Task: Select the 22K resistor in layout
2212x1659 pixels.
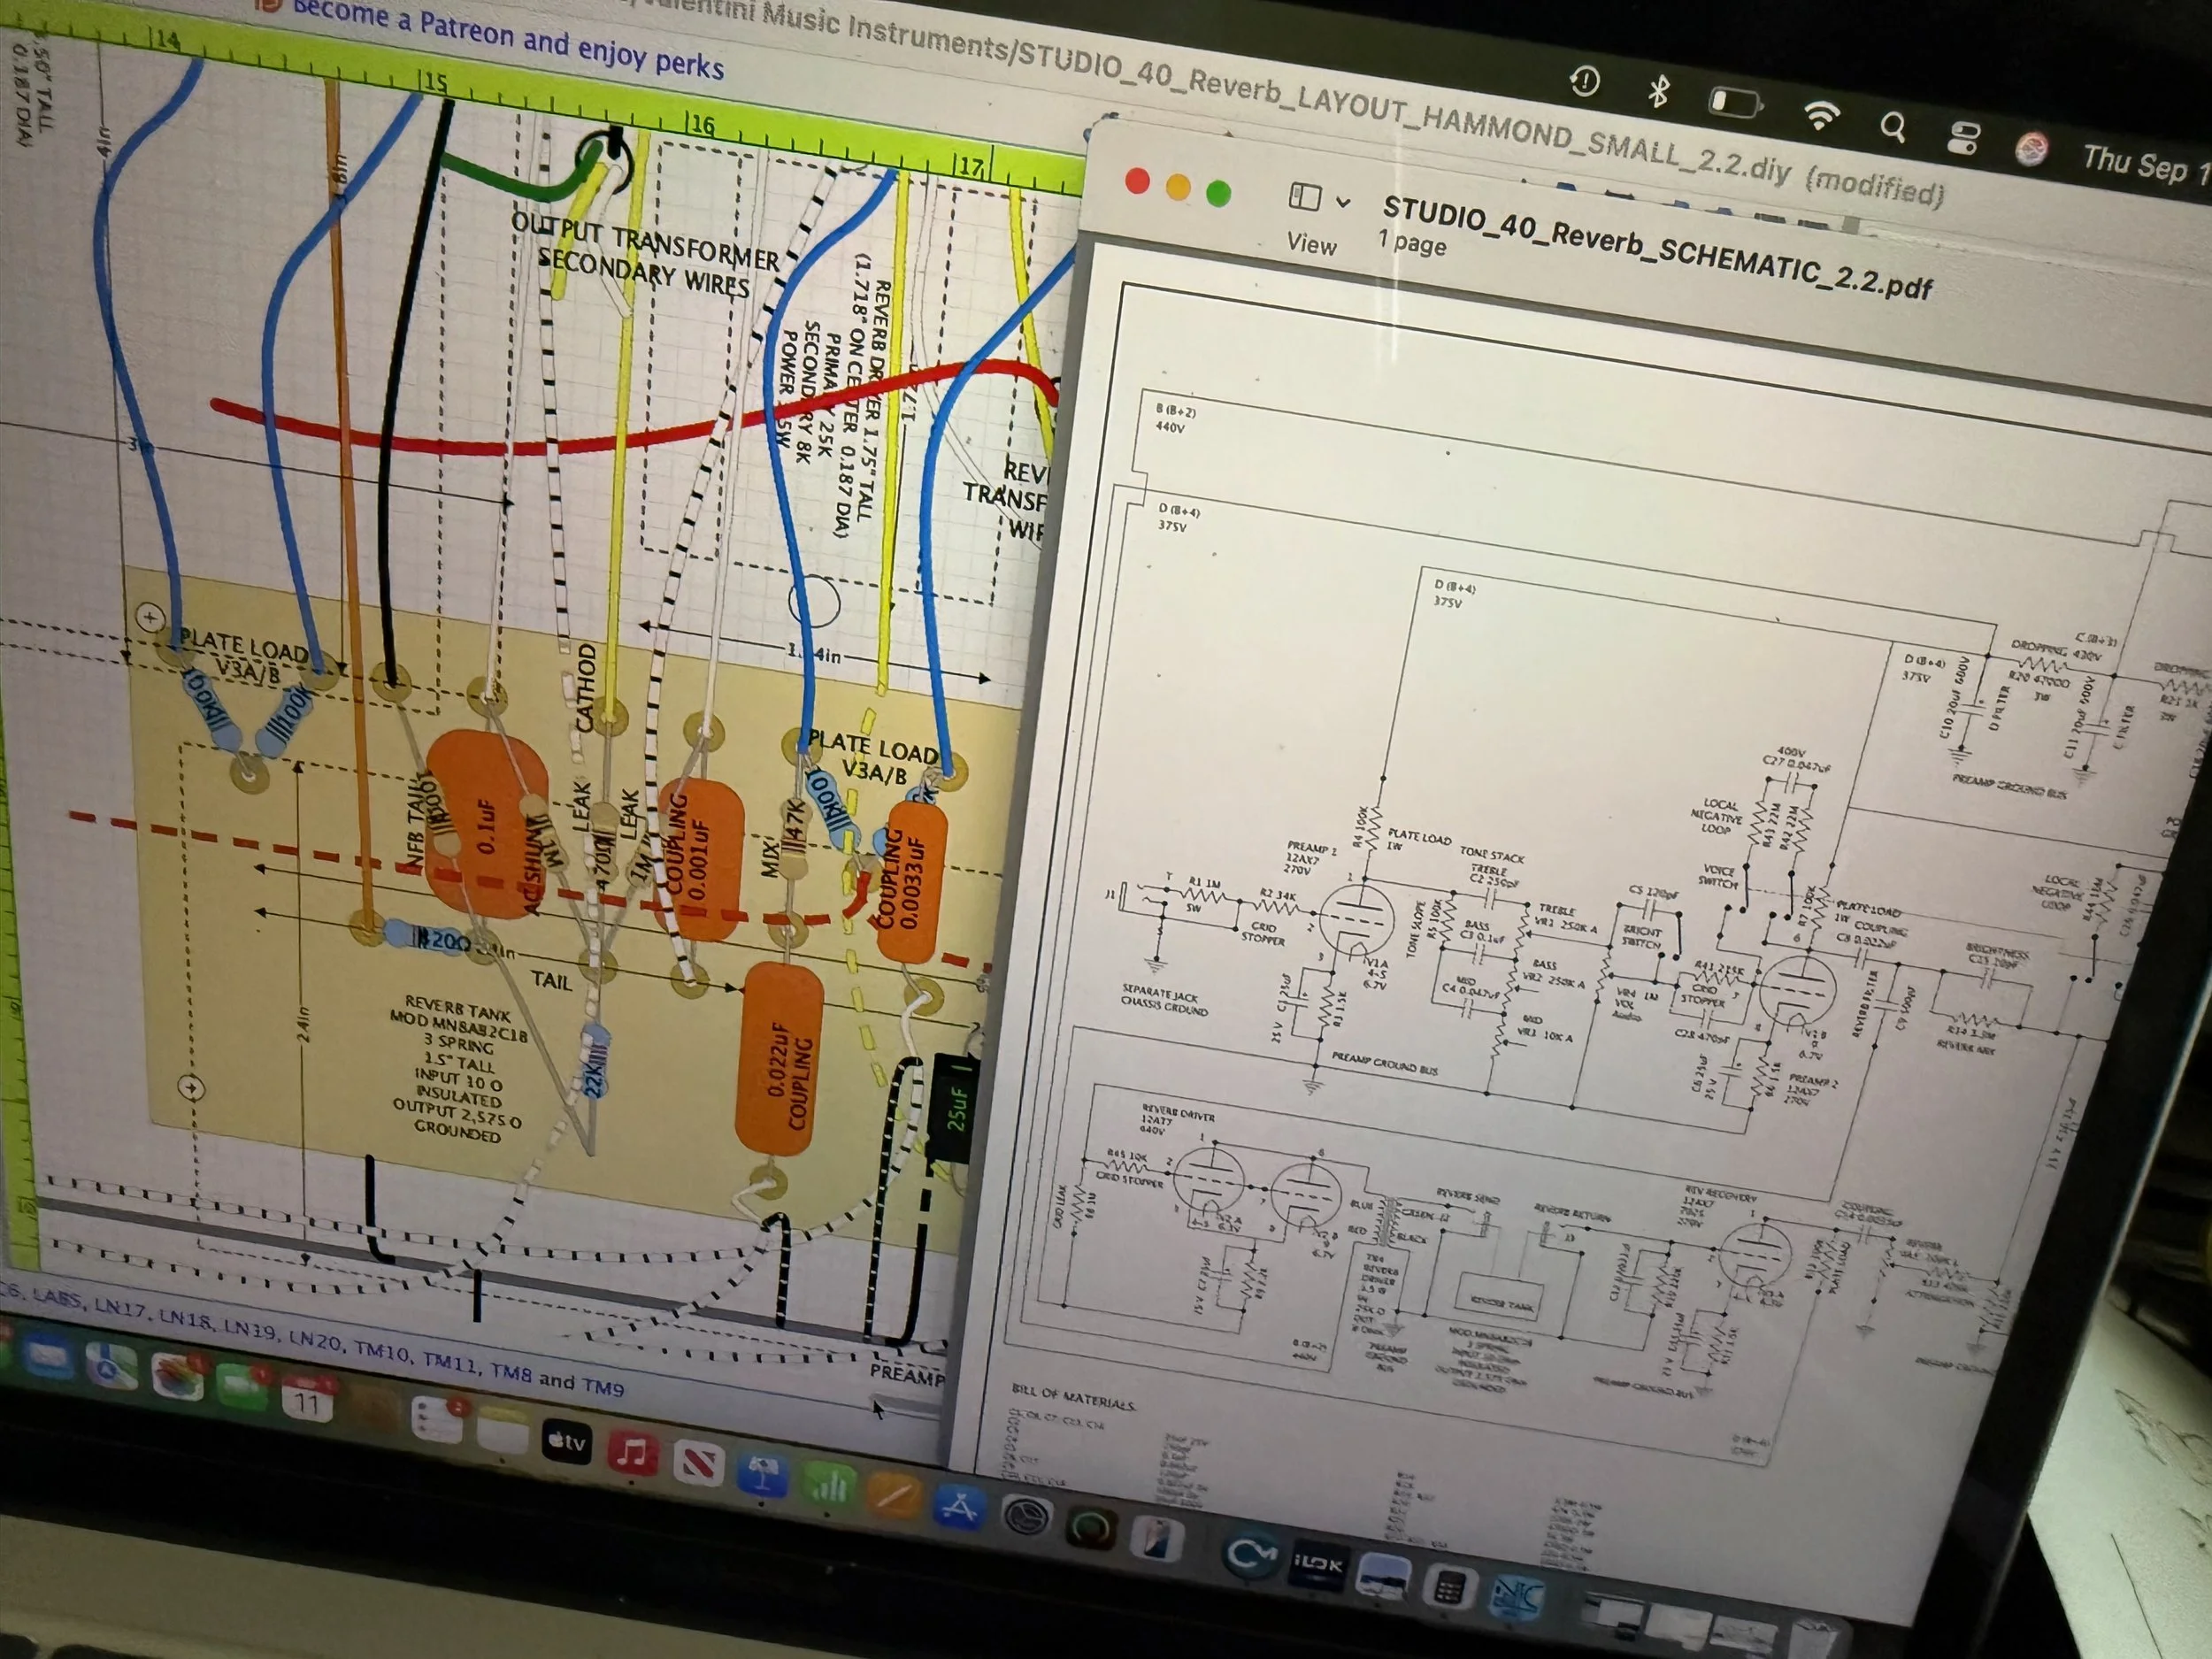Action: point(595,1063)
